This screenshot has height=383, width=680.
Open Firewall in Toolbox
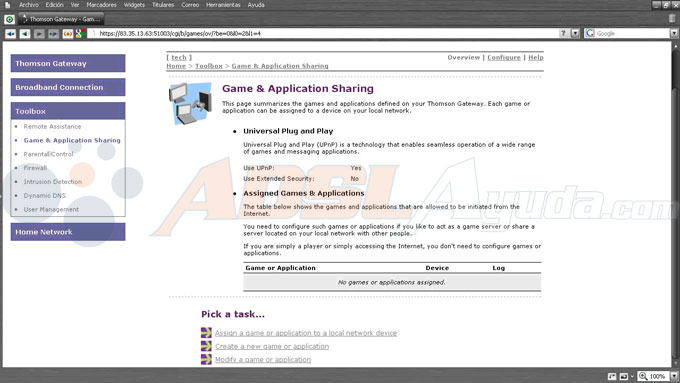click(x=35, y=168)
